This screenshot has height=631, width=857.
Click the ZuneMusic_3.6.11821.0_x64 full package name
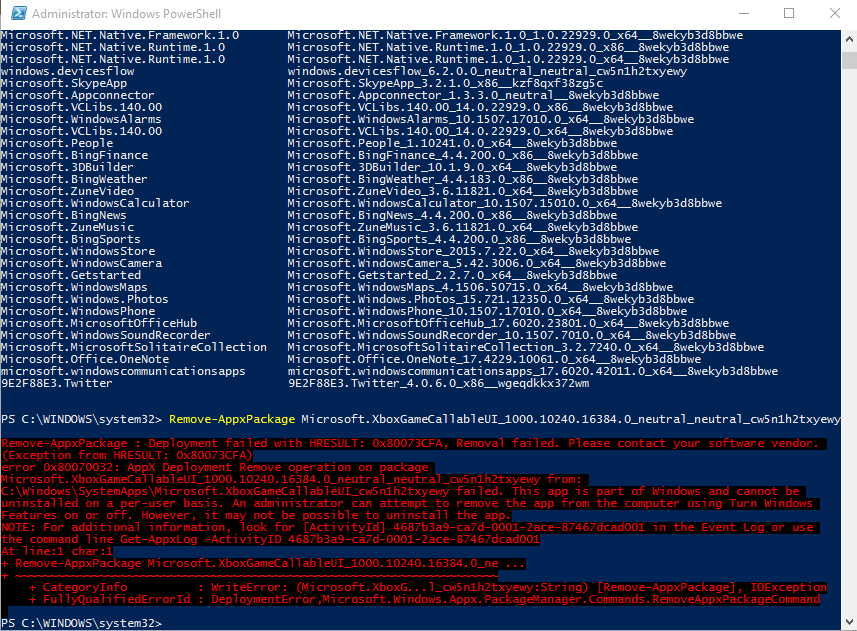tap(463, 227)
